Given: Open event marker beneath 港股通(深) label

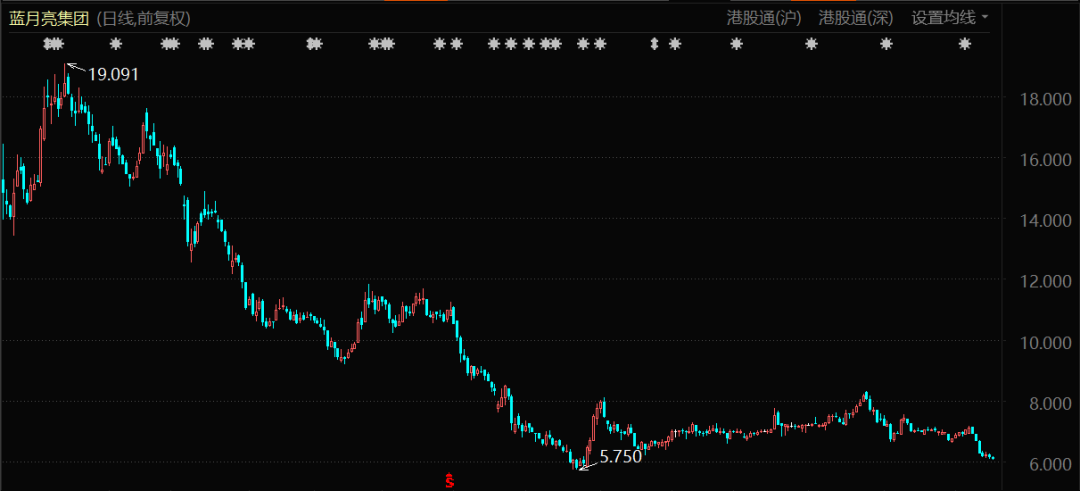Looking at the screenshot, I should pyautogui.click(x=811, y=44).
